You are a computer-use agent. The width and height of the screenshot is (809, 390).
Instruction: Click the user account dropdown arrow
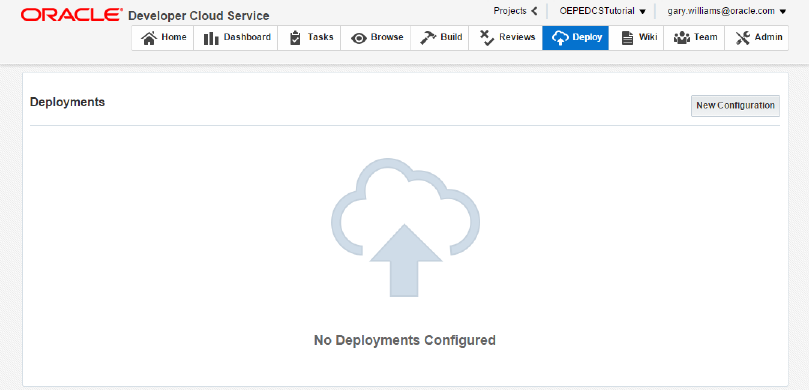coord(783,11)
